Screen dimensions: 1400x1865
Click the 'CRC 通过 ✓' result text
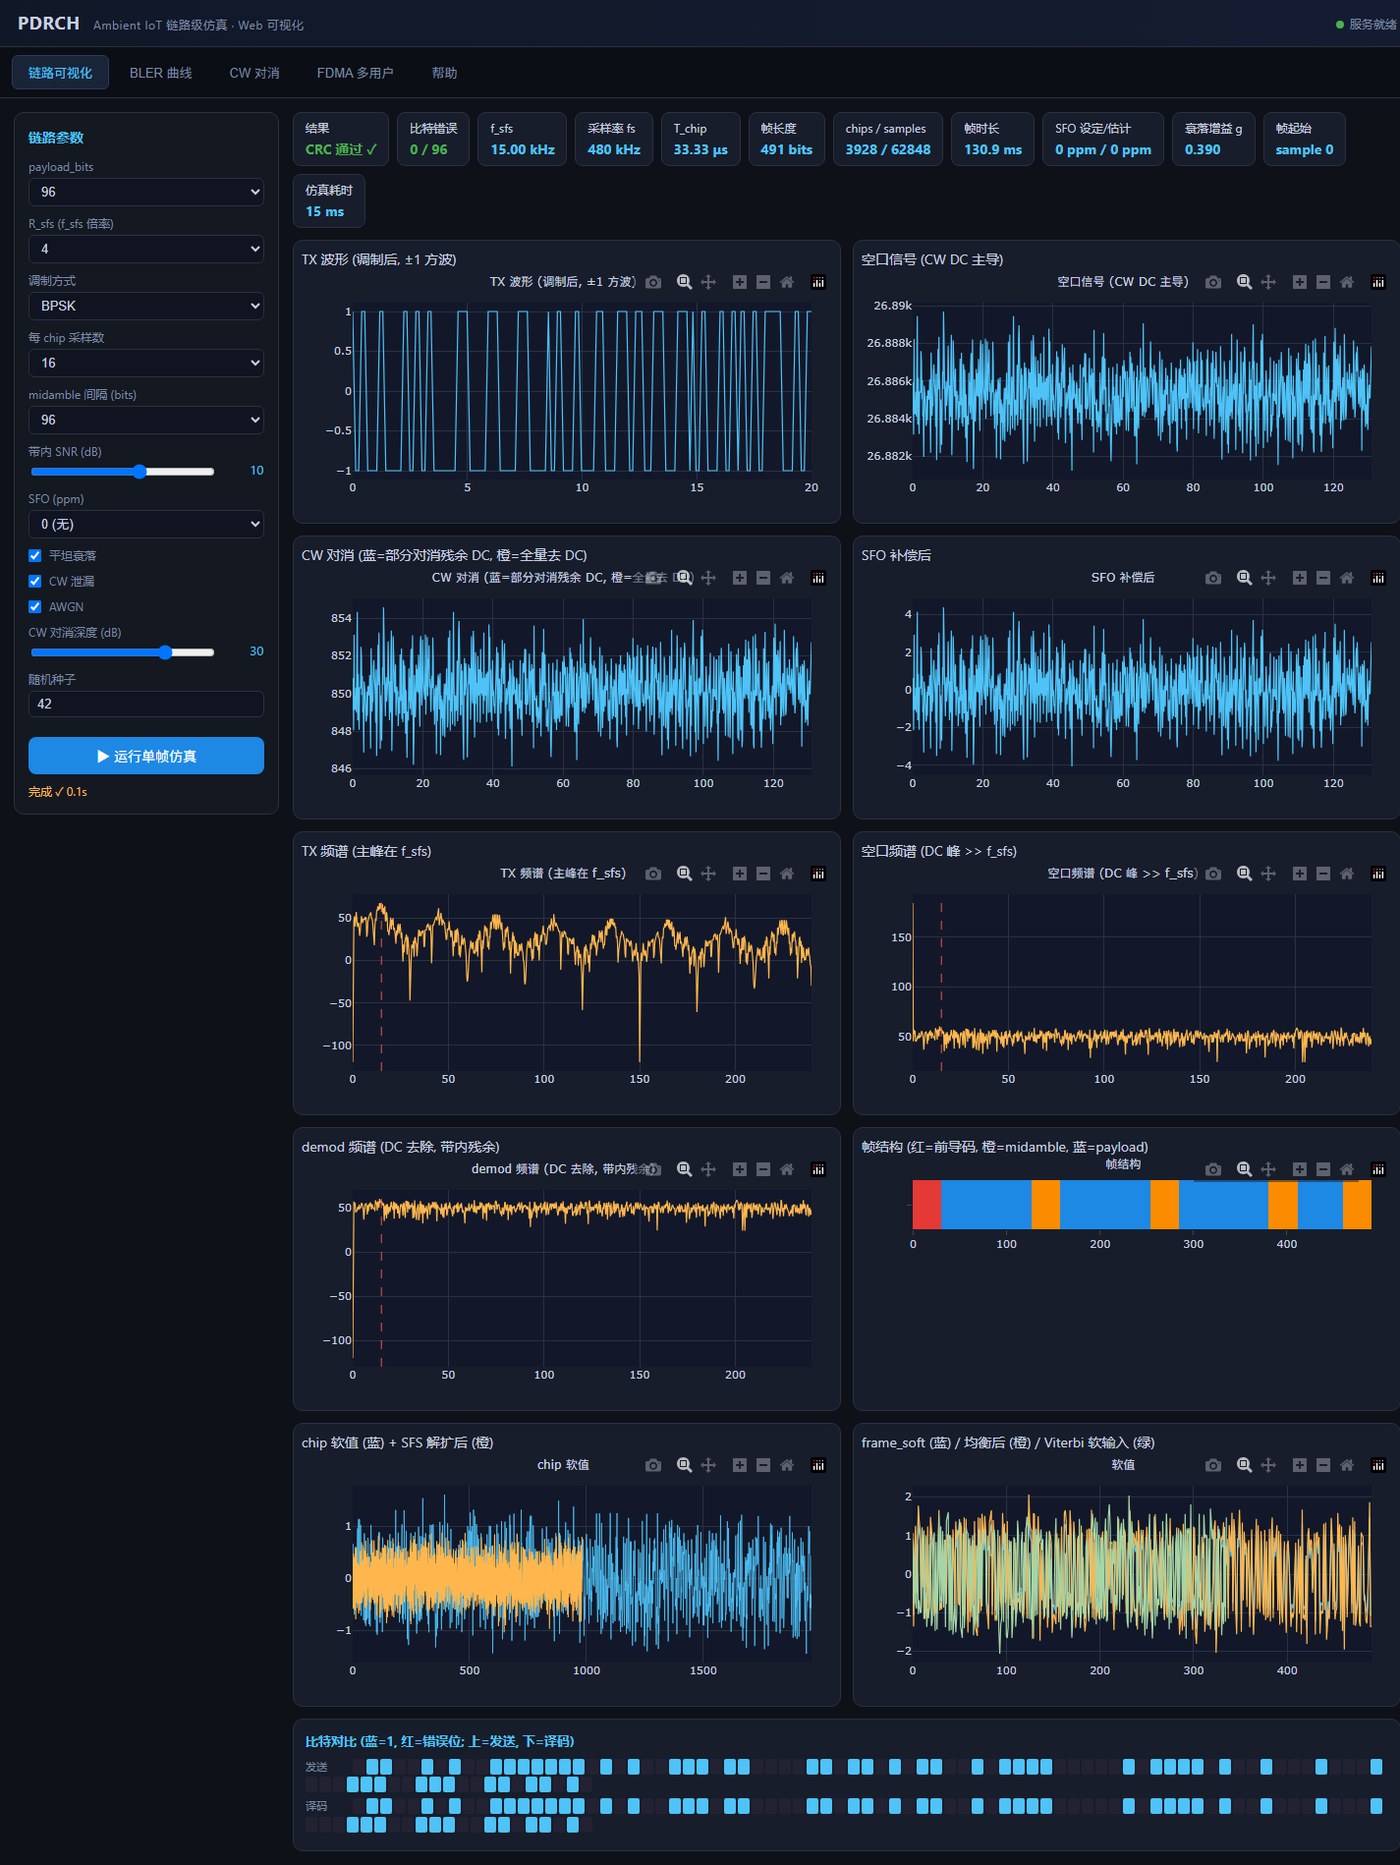pos(341,150)
